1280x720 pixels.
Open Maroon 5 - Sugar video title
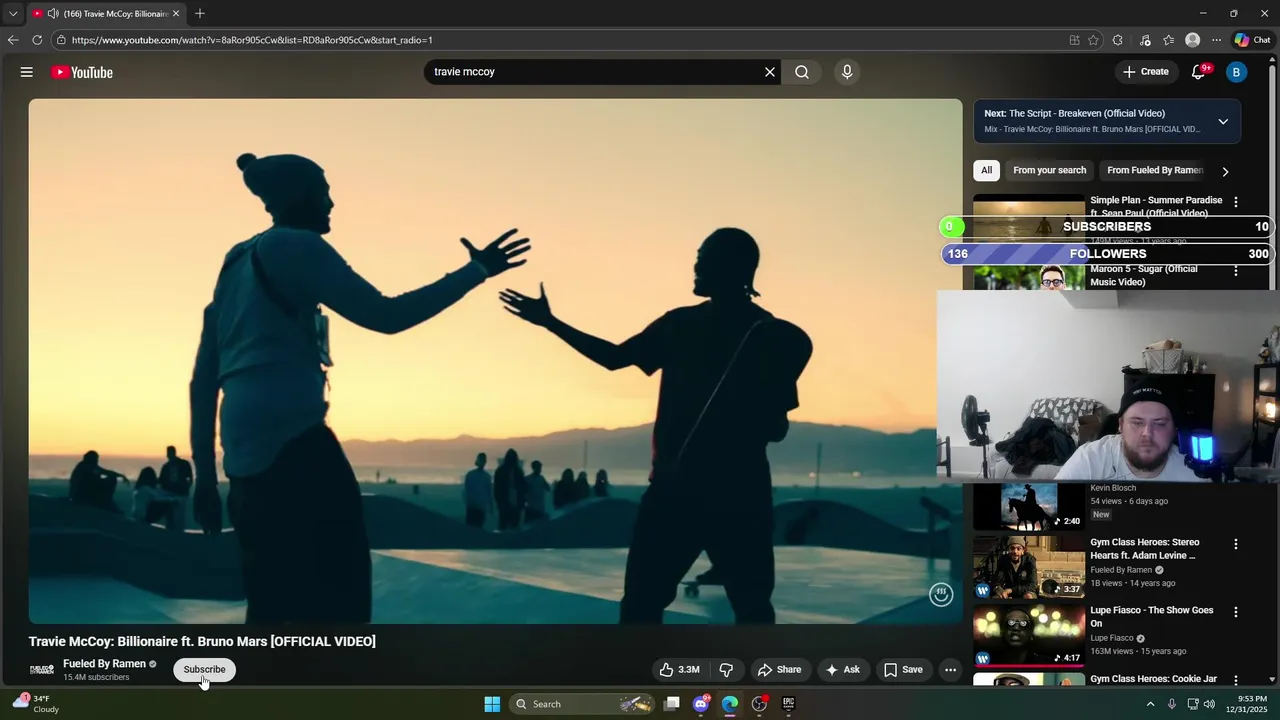click(x=1144, y=275)
